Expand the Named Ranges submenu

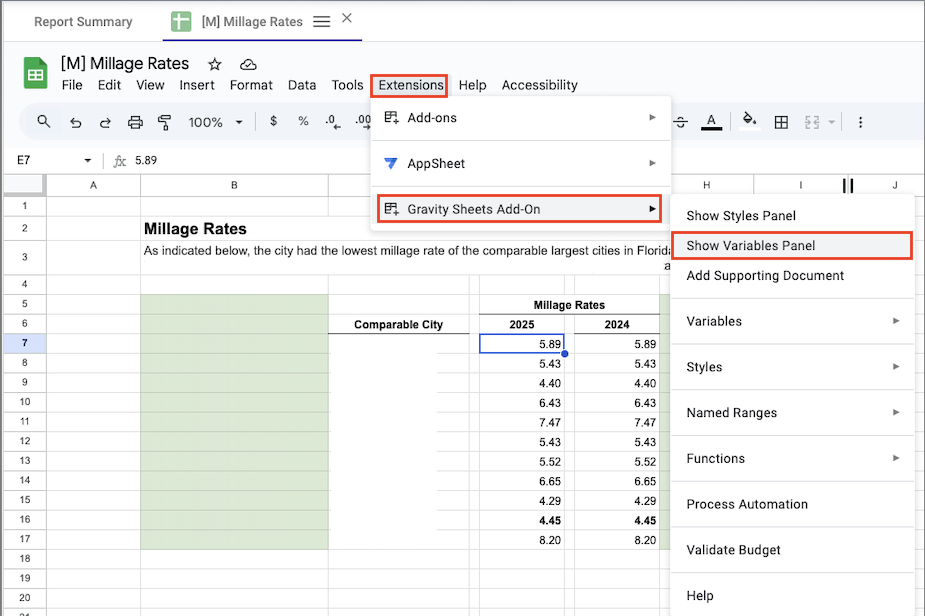(x=792, y=412)
